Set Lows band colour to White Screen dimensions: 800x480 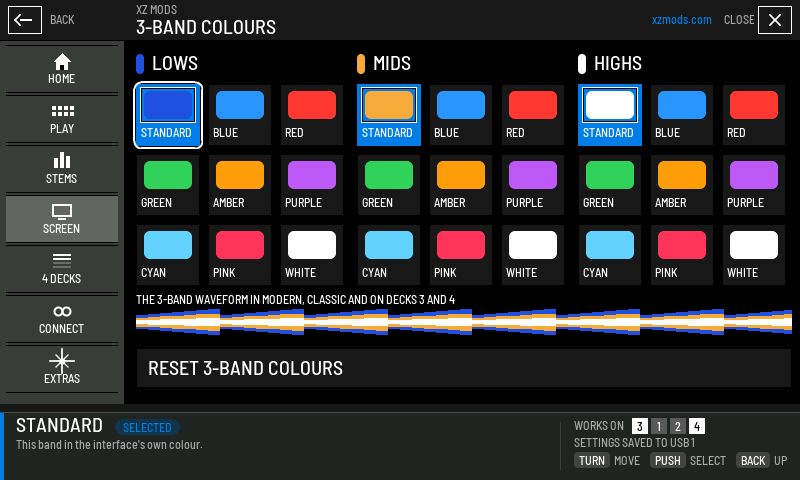(312, 255)
